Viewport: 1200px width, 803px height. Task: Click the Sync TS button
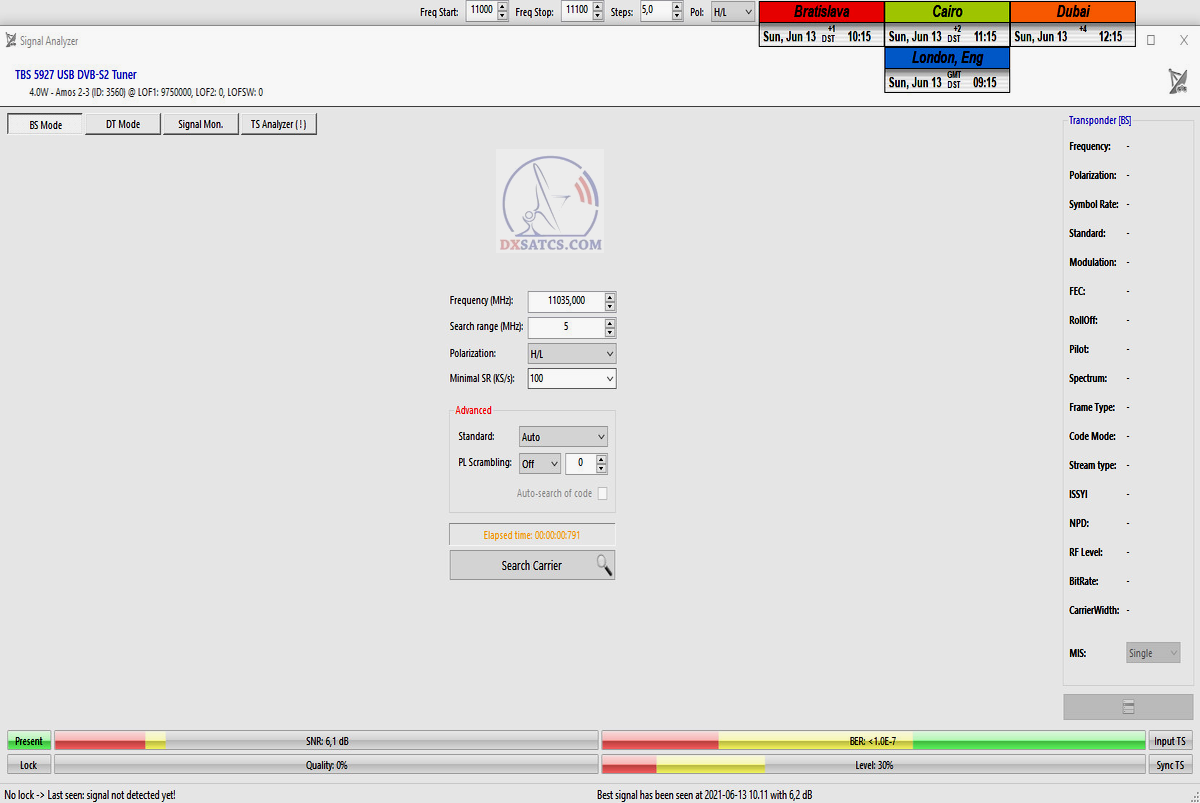pos(1170,765)
